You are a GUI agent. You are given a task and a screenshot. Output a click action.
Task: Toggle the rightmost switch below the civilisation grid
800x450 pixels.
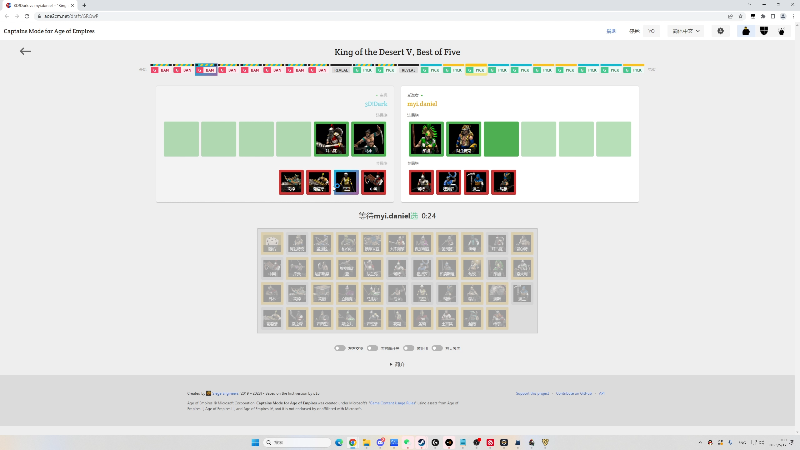pos(437,348)
